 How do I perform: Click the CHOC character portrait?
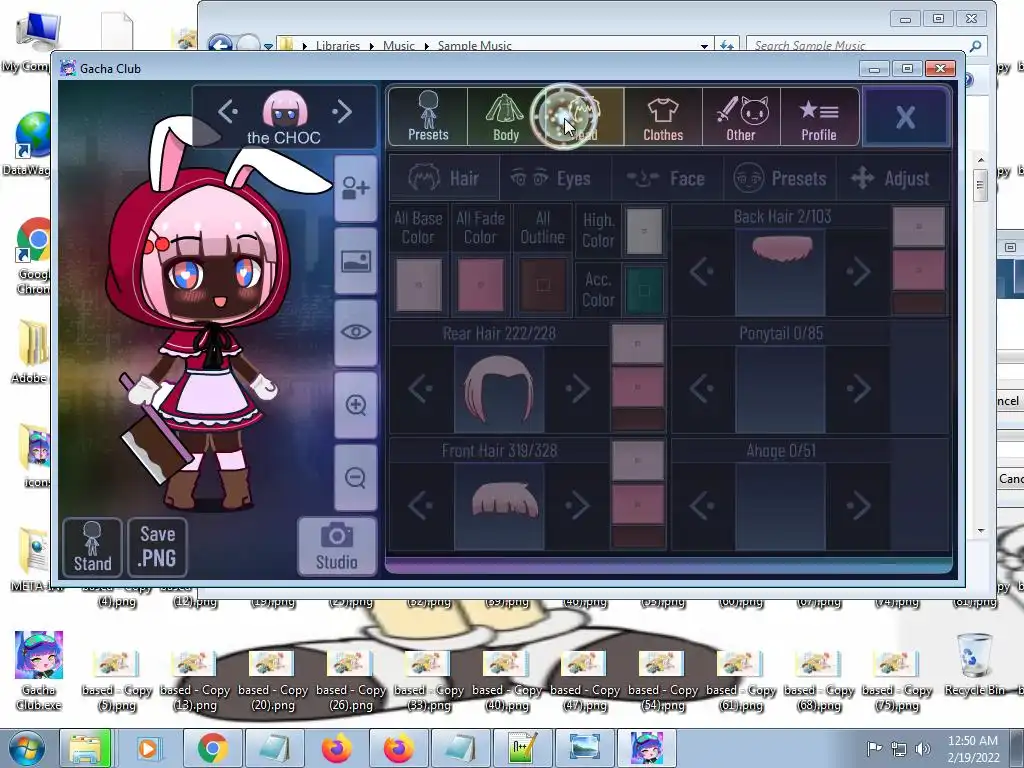coord(285,109)
